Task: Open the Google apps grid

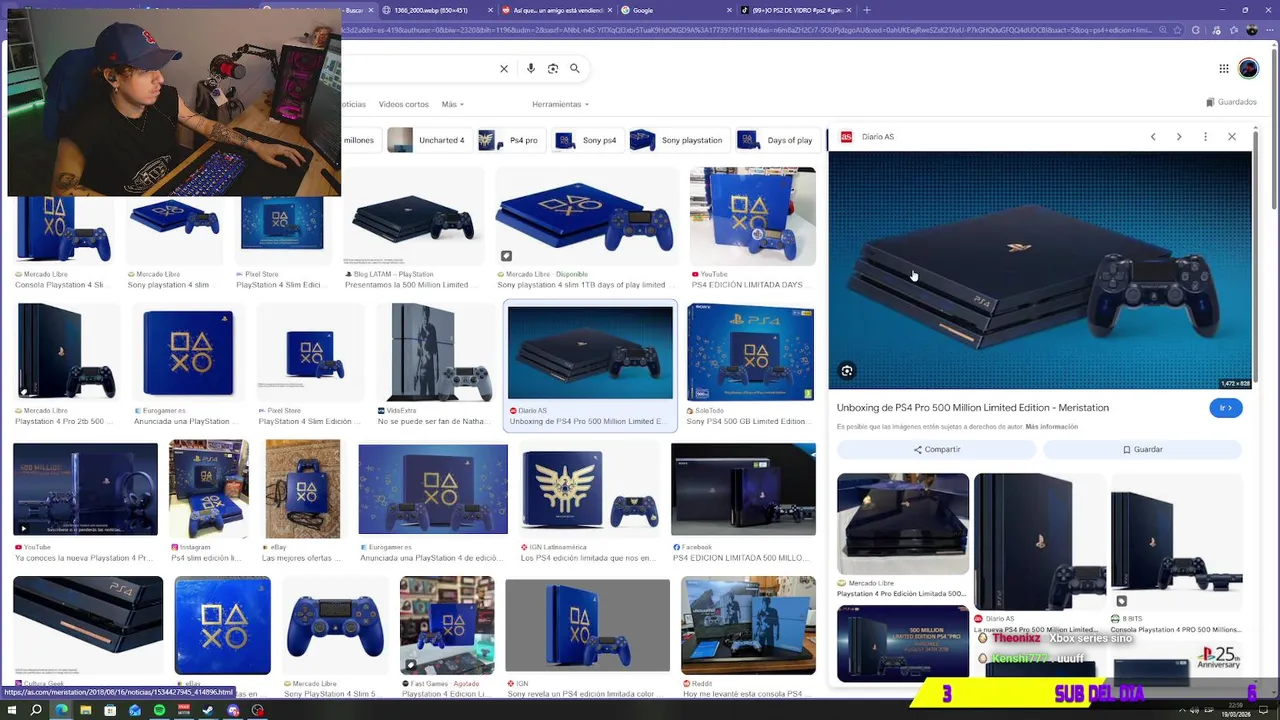Action: (x=1223, y=69)
